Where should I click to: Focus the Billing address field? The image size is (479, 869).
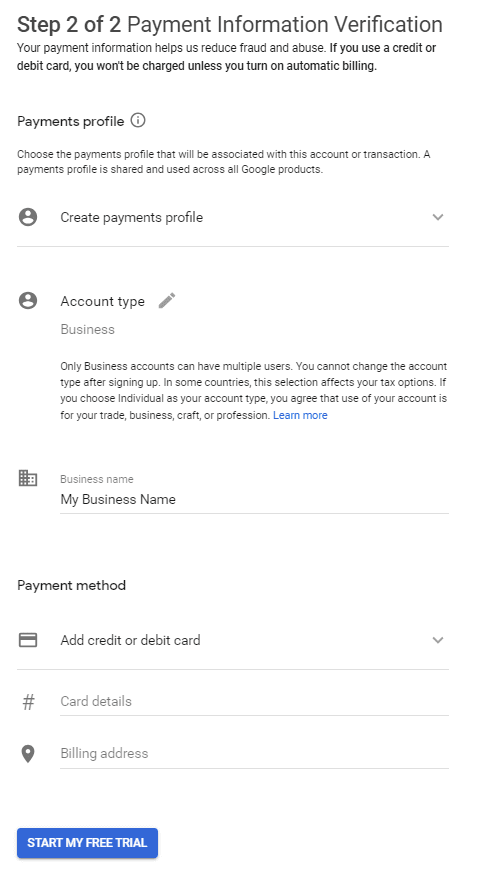coord(254,754)
